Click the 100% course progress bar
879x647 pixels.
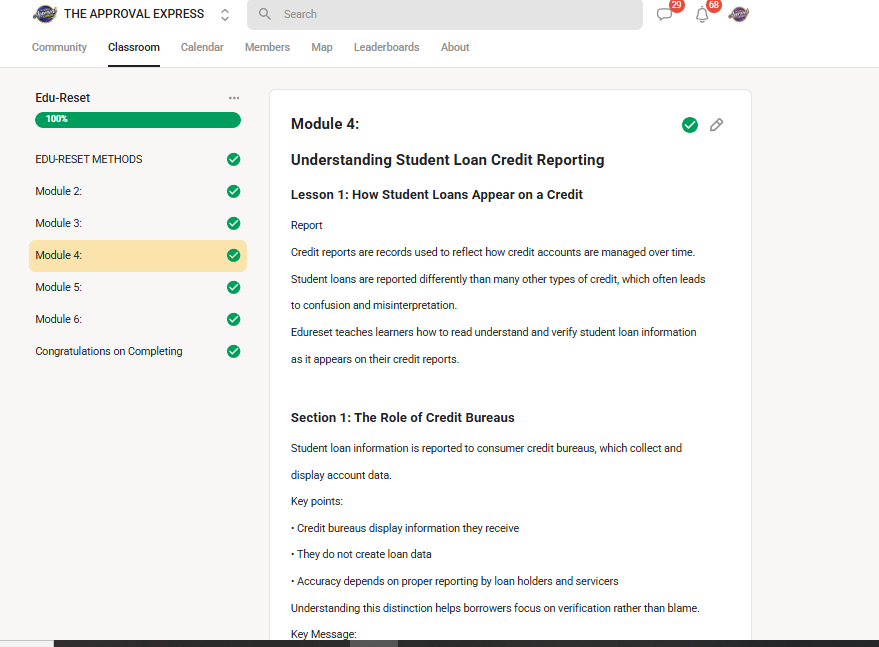tap(138, 119)
